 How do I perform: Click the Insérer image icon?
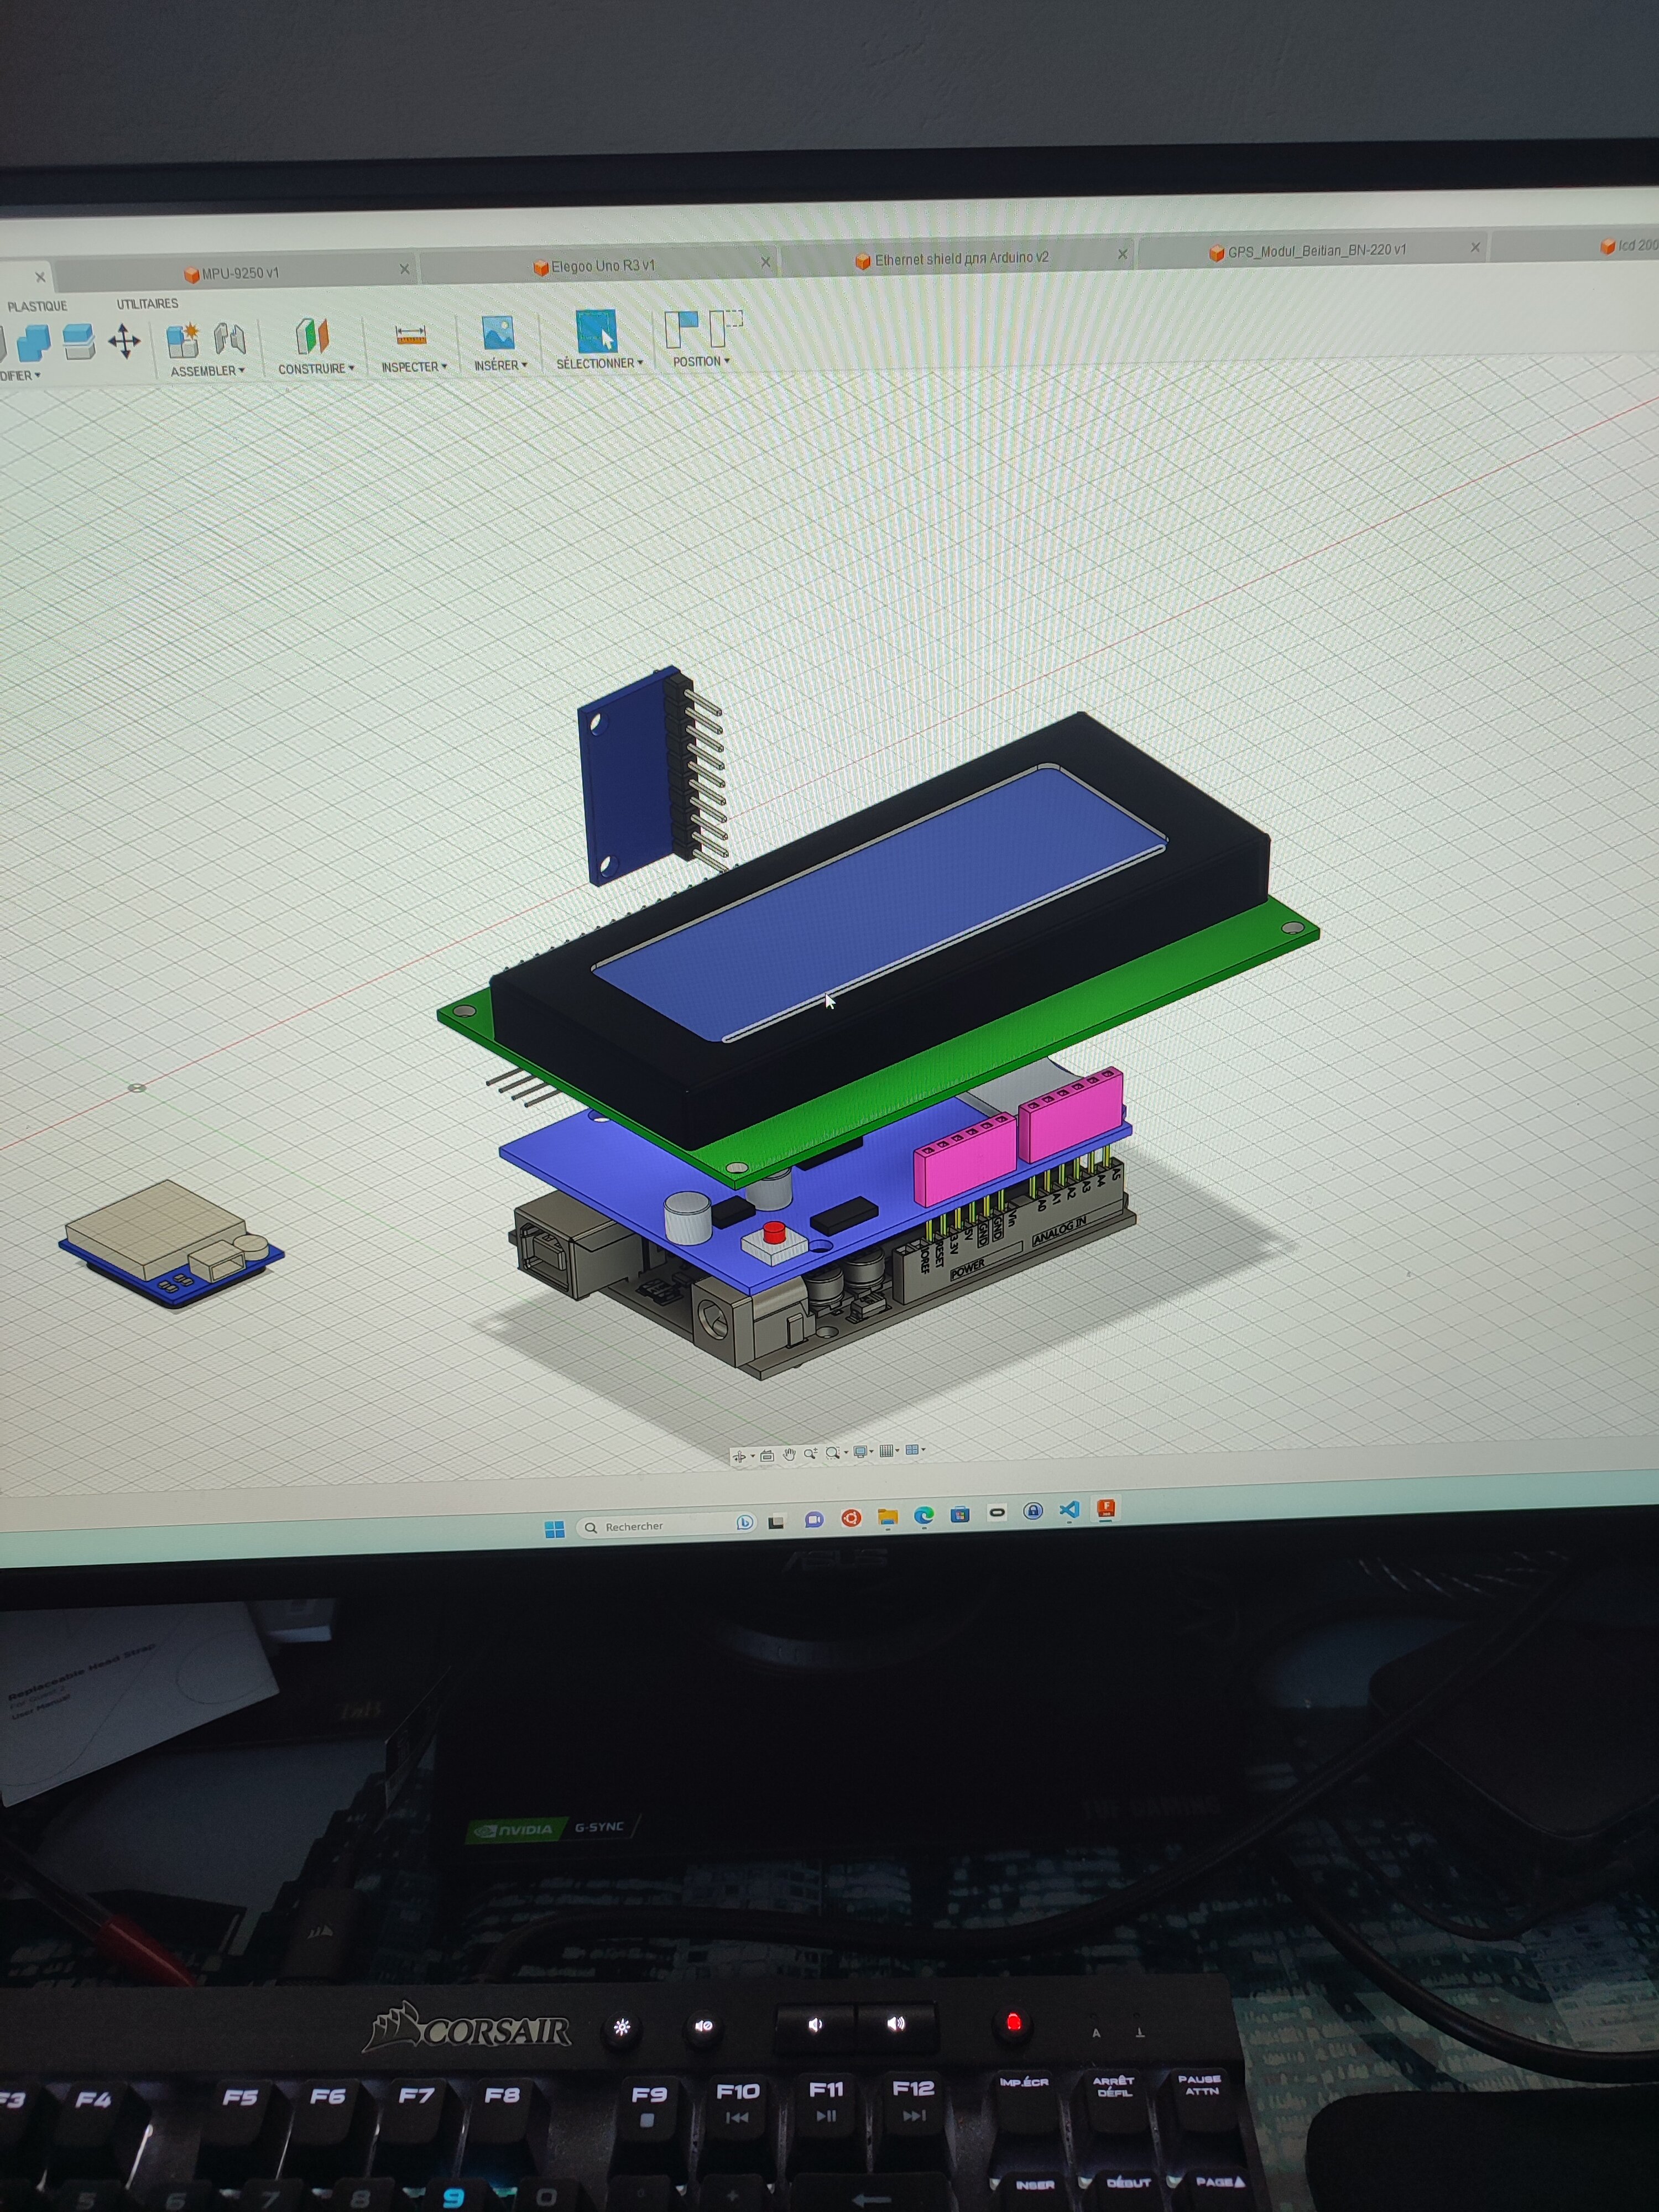tap(498, 333)
